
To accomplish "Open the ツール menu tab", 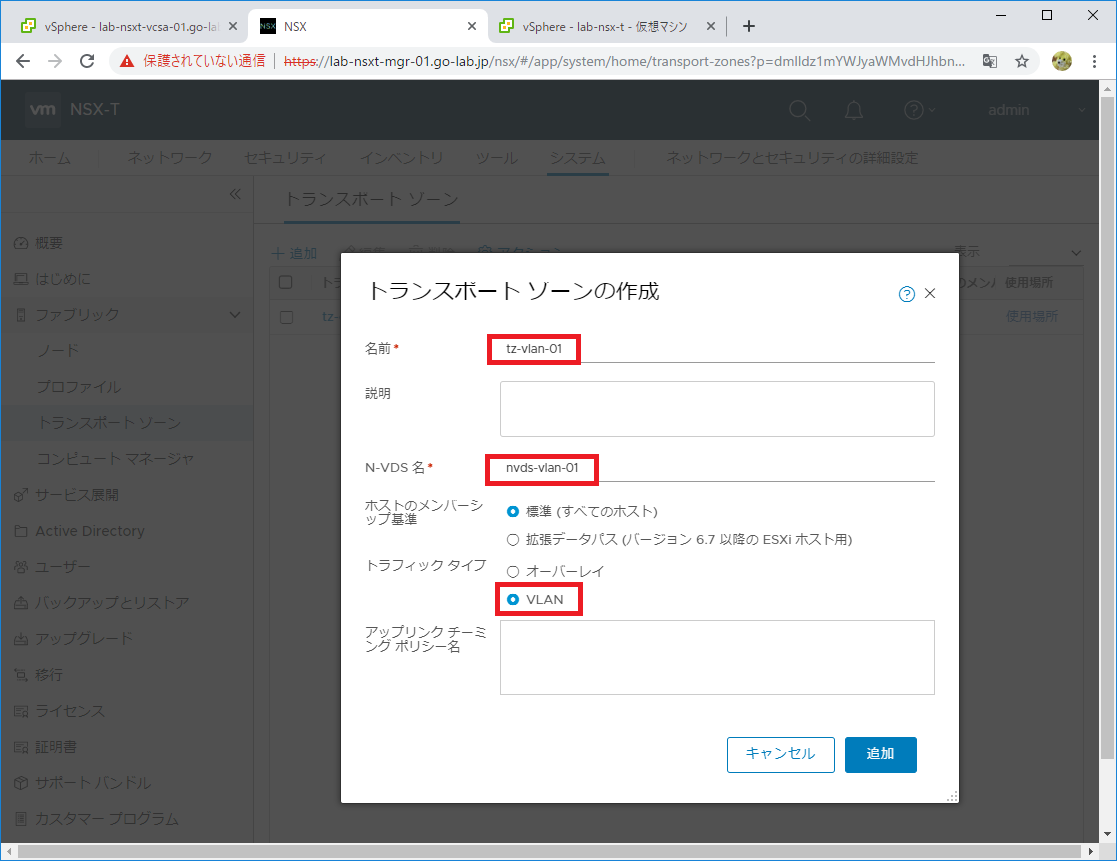I will click(x=497, y=158).
